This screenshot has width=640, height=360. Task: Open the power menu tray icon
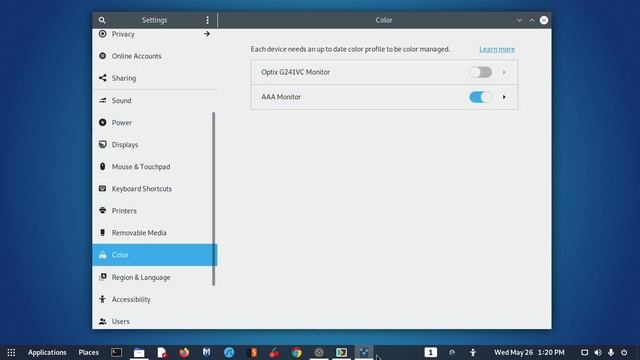(624, 352)
